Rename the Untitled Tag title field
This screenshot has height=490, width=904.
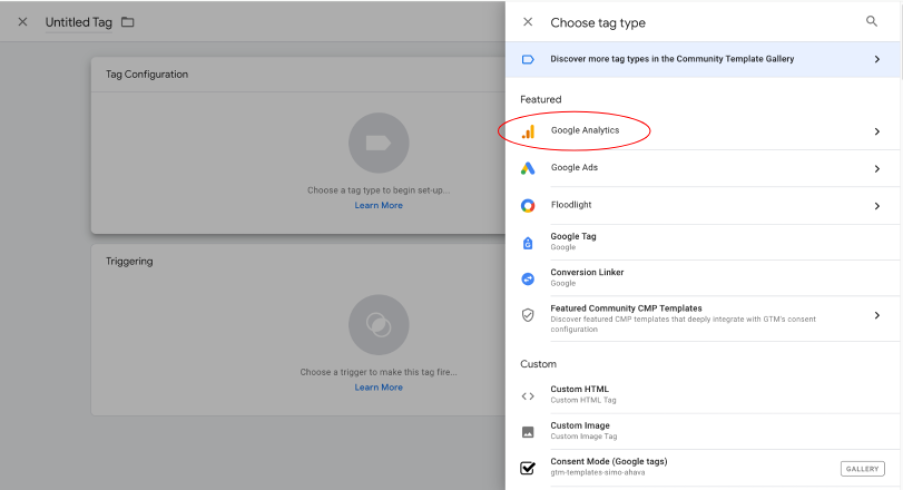(x=78, y=22)
